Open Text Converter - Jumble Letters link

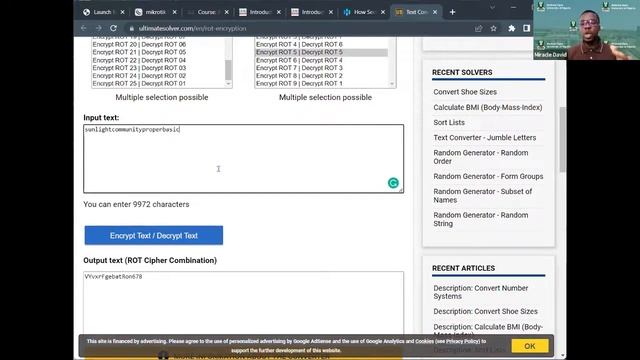point(484,138)
